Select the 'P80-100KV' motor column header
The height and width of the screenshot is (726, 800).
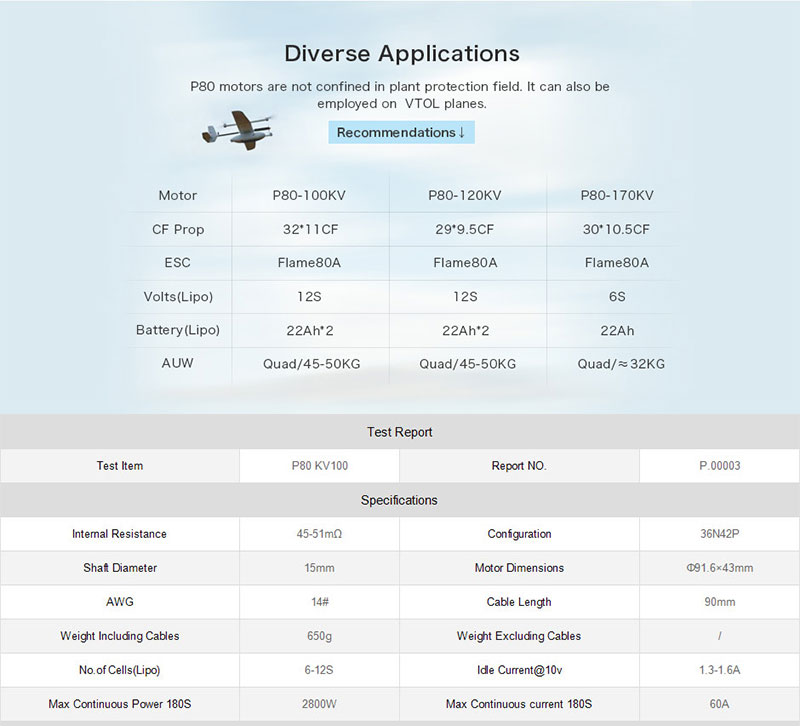[309, 195]
